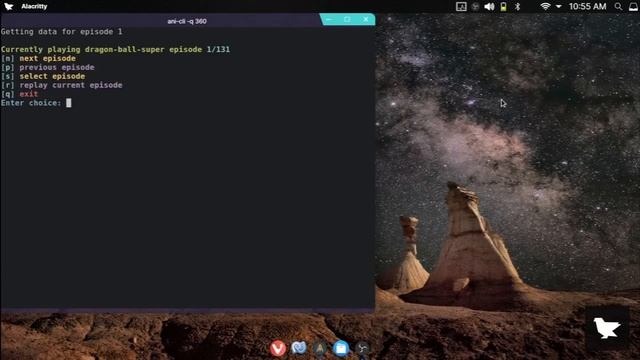The image size is (640, 360).
Task: Open the Alacritty app menu in panel
Action: [34, 7]
